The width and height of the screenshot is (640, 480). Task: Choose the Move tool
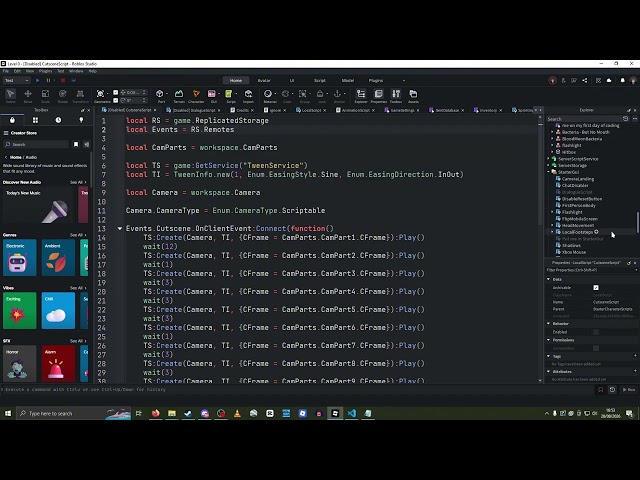pos(28,96)
